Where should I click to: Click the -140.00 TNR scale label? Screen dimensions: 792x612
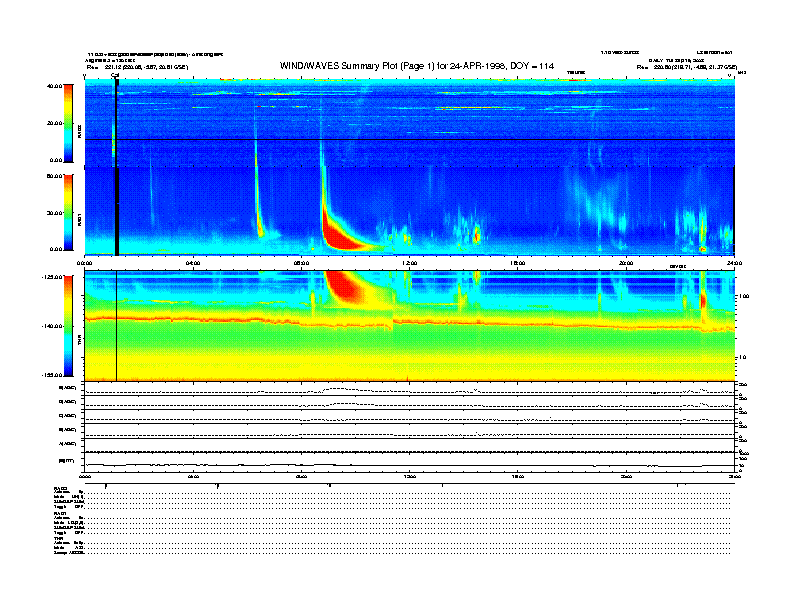[x=52, y=326]
